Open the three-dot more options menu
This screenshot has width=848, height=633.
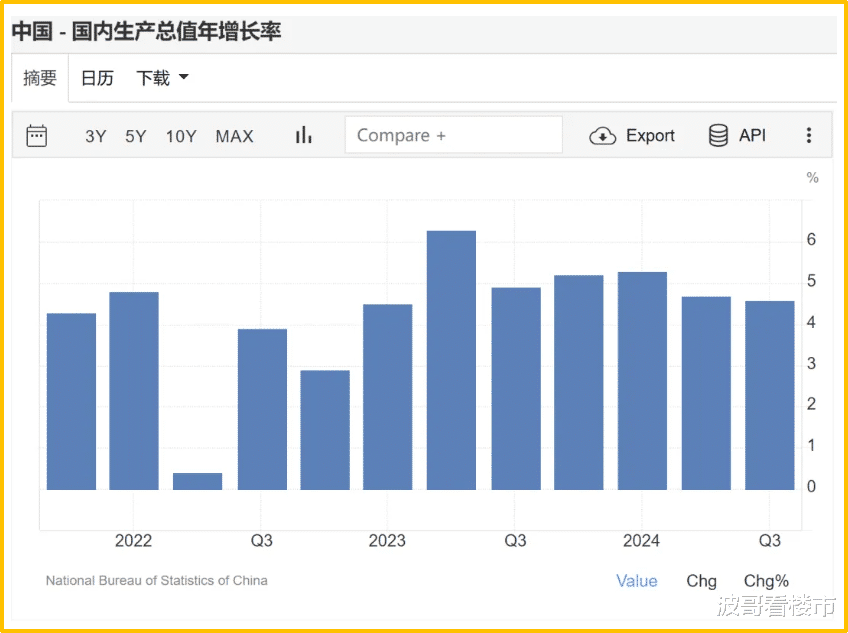point(809,135)
